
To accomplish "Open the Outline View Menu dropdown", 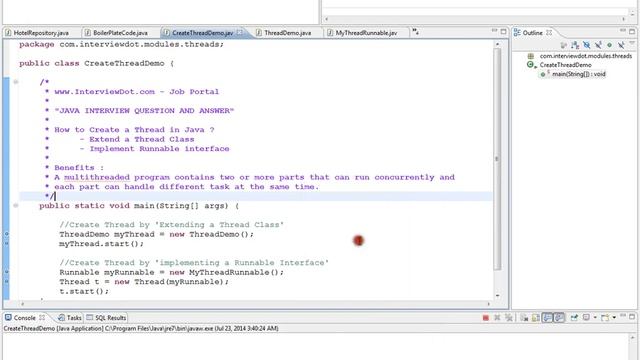I will tap(632, 42).
